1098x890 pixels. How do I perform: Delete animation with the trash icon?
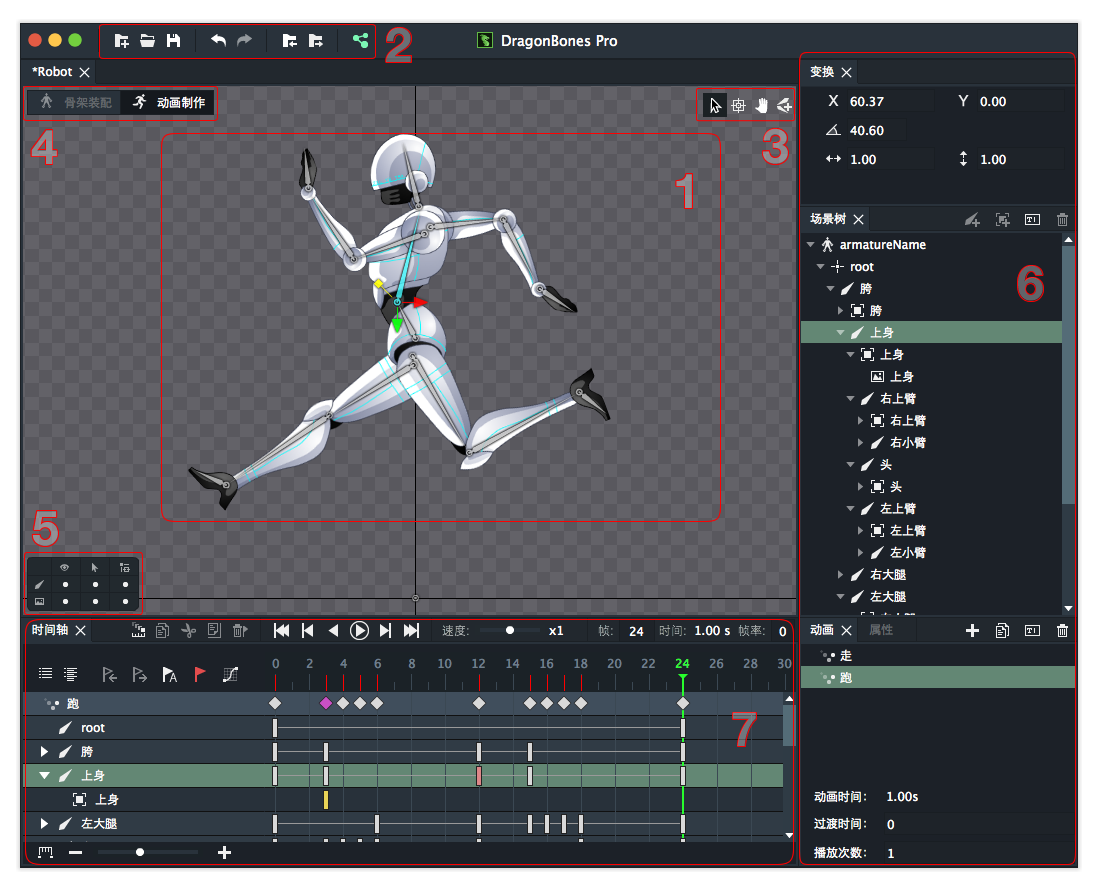point(1062,631)
